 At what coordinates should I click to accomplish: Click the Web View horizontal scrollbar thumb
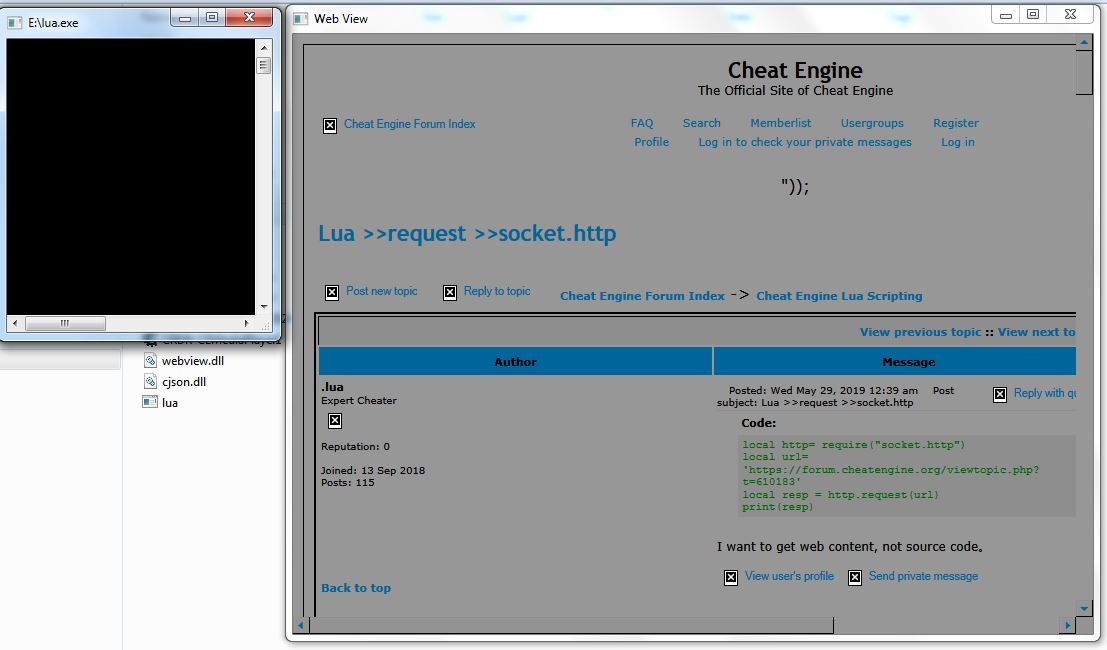coord(571,625)
